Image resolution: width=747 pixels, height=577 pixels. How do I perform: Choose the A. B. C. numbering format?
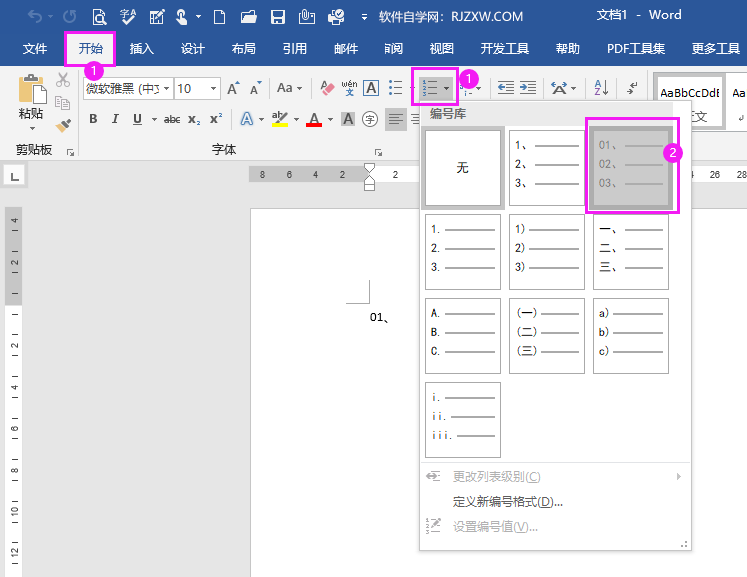463,336
